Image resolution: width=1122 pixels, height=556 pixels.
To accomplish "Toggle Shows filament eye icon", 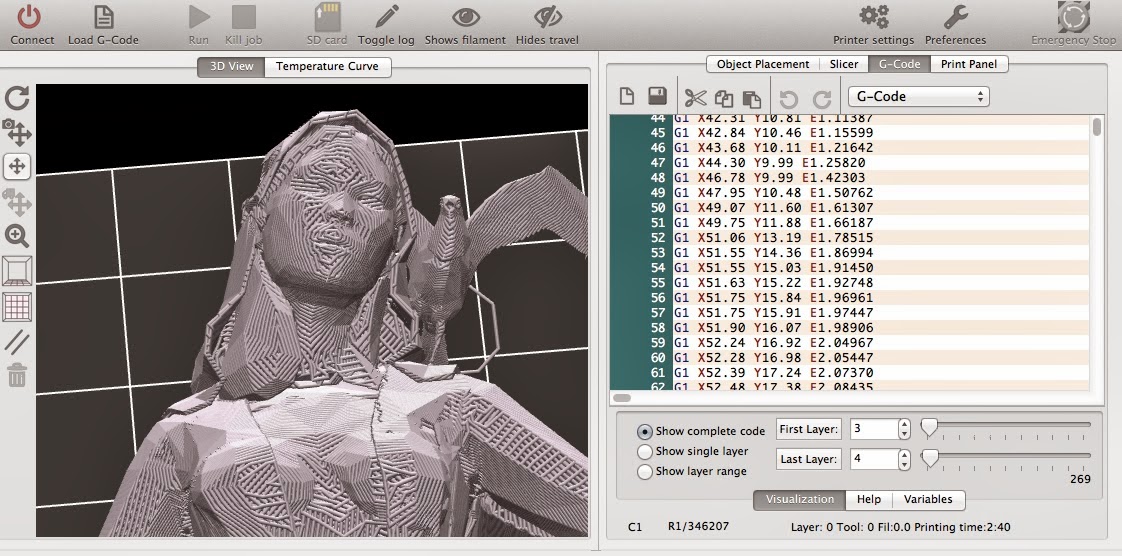I will click(x=465, y=16).
